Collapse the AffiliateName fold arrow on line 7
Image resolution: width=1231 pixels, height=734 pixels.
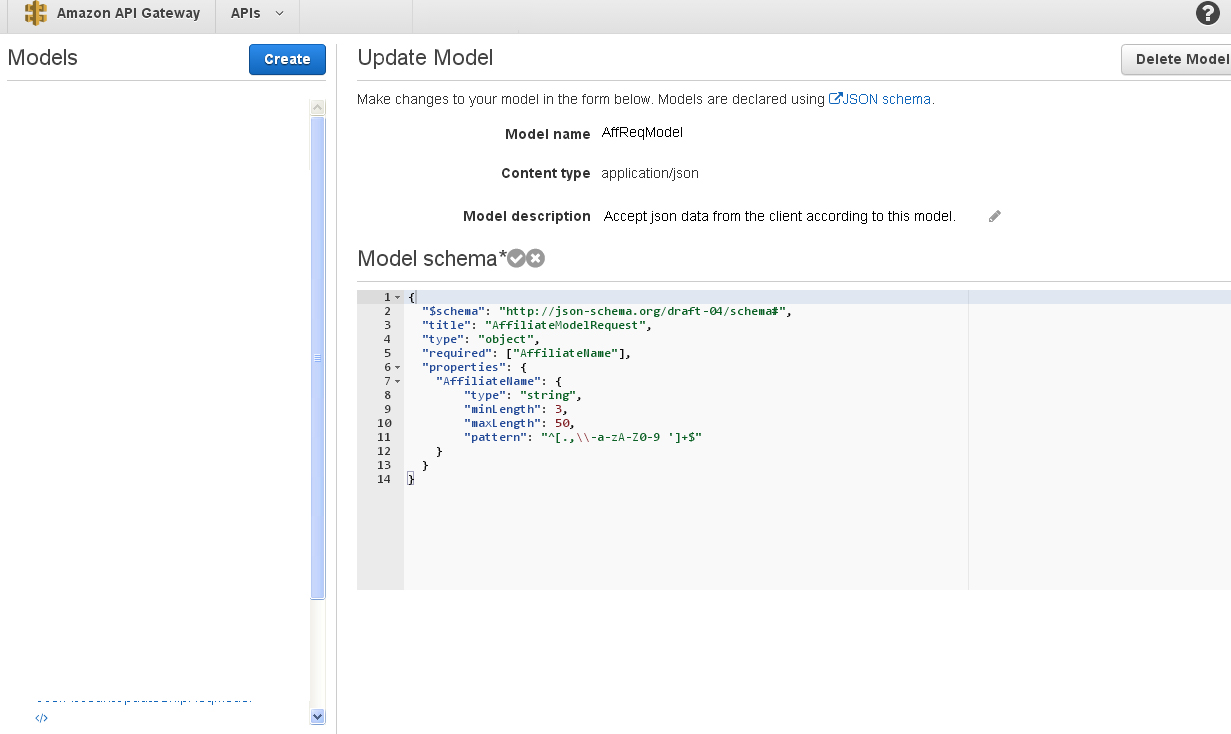point(397,382)
